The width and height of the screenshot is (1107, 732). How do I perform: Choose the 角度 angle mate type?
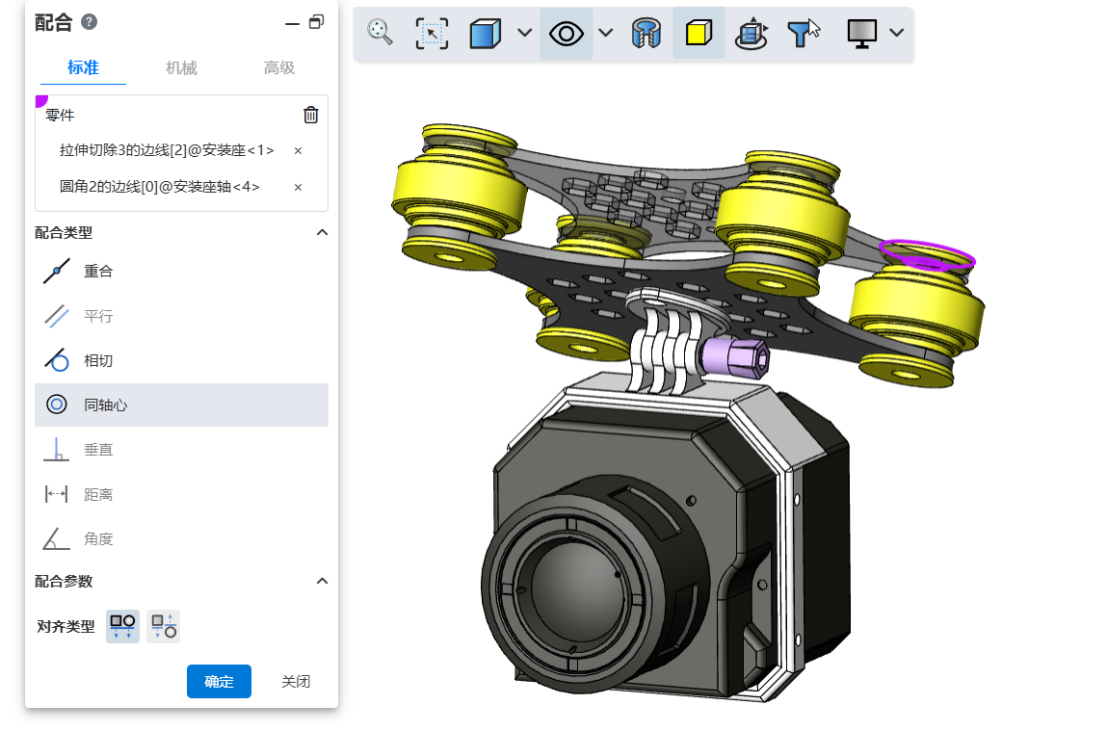(x=181, y=539)
